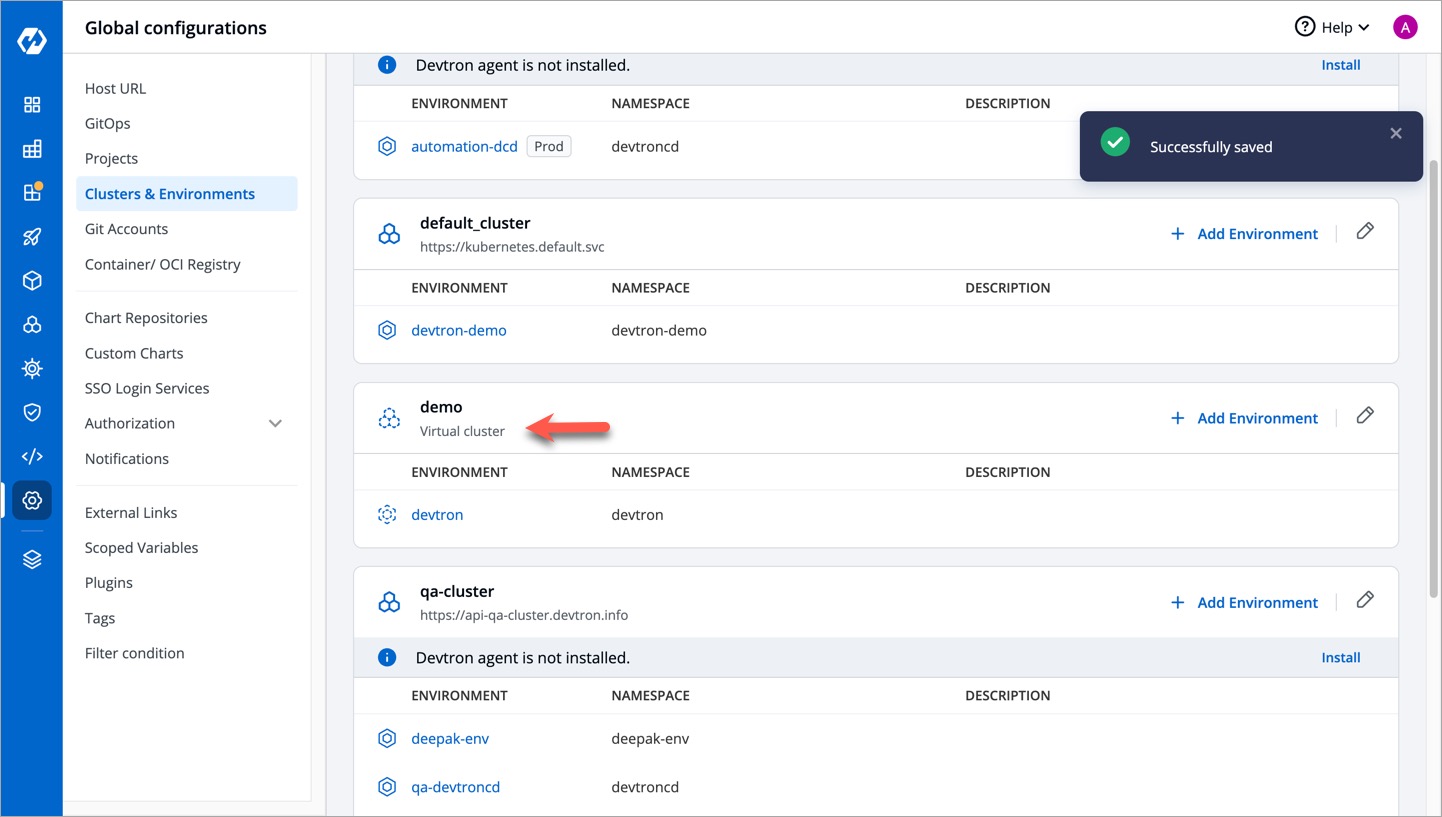Image resolution: width=1442 pixels, height=817 pixels.
Task: Add Environment to default_cluster
Action: click(x=1244, y=234)
